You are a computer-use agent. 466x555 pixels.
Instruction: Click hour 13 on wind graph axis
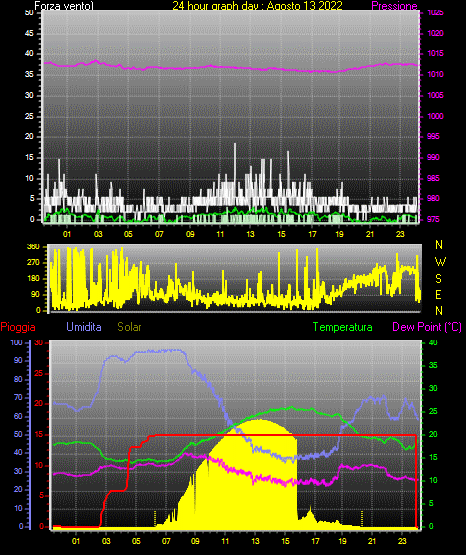251,234
